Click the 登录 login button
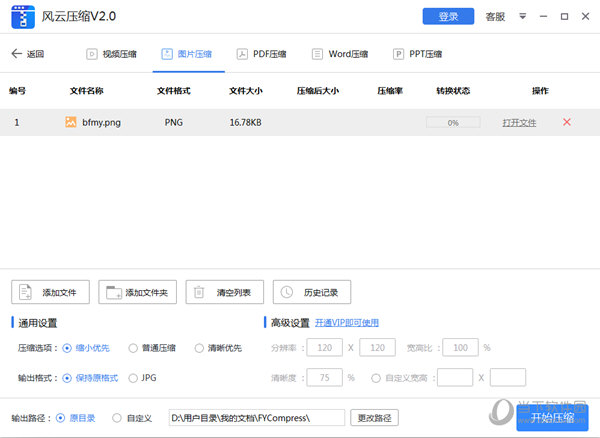Screen dimensions: 600x438 coord(448,16)
